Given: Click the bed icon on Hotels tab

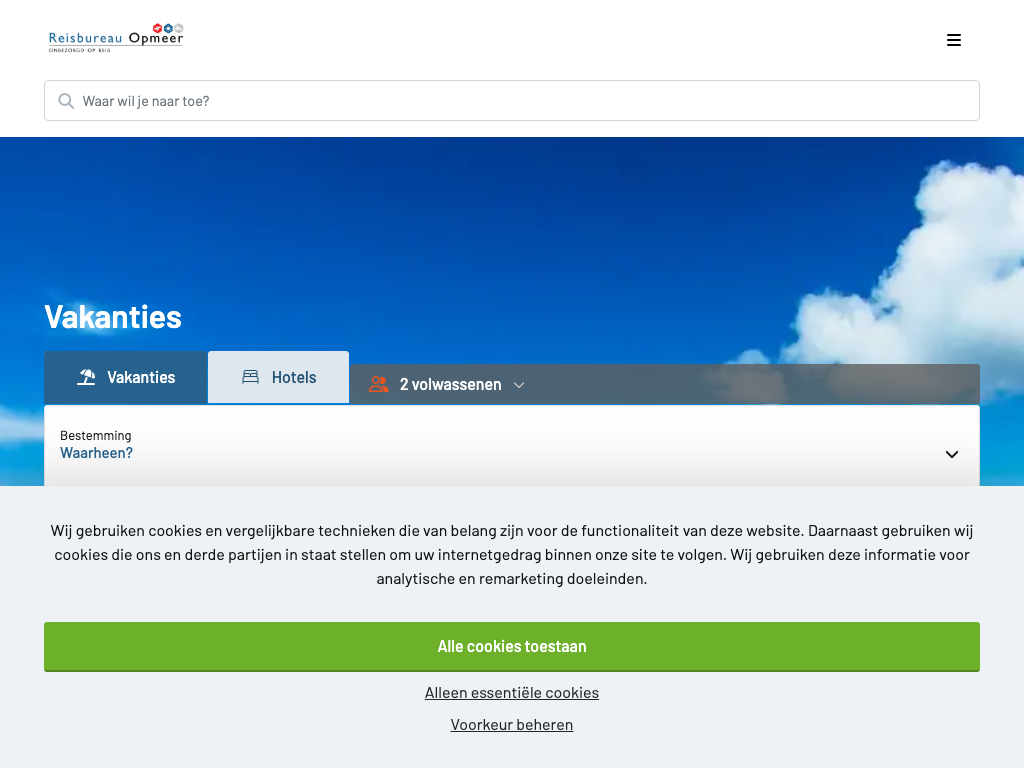Looking at the screenshot, I should coord(250,377).
